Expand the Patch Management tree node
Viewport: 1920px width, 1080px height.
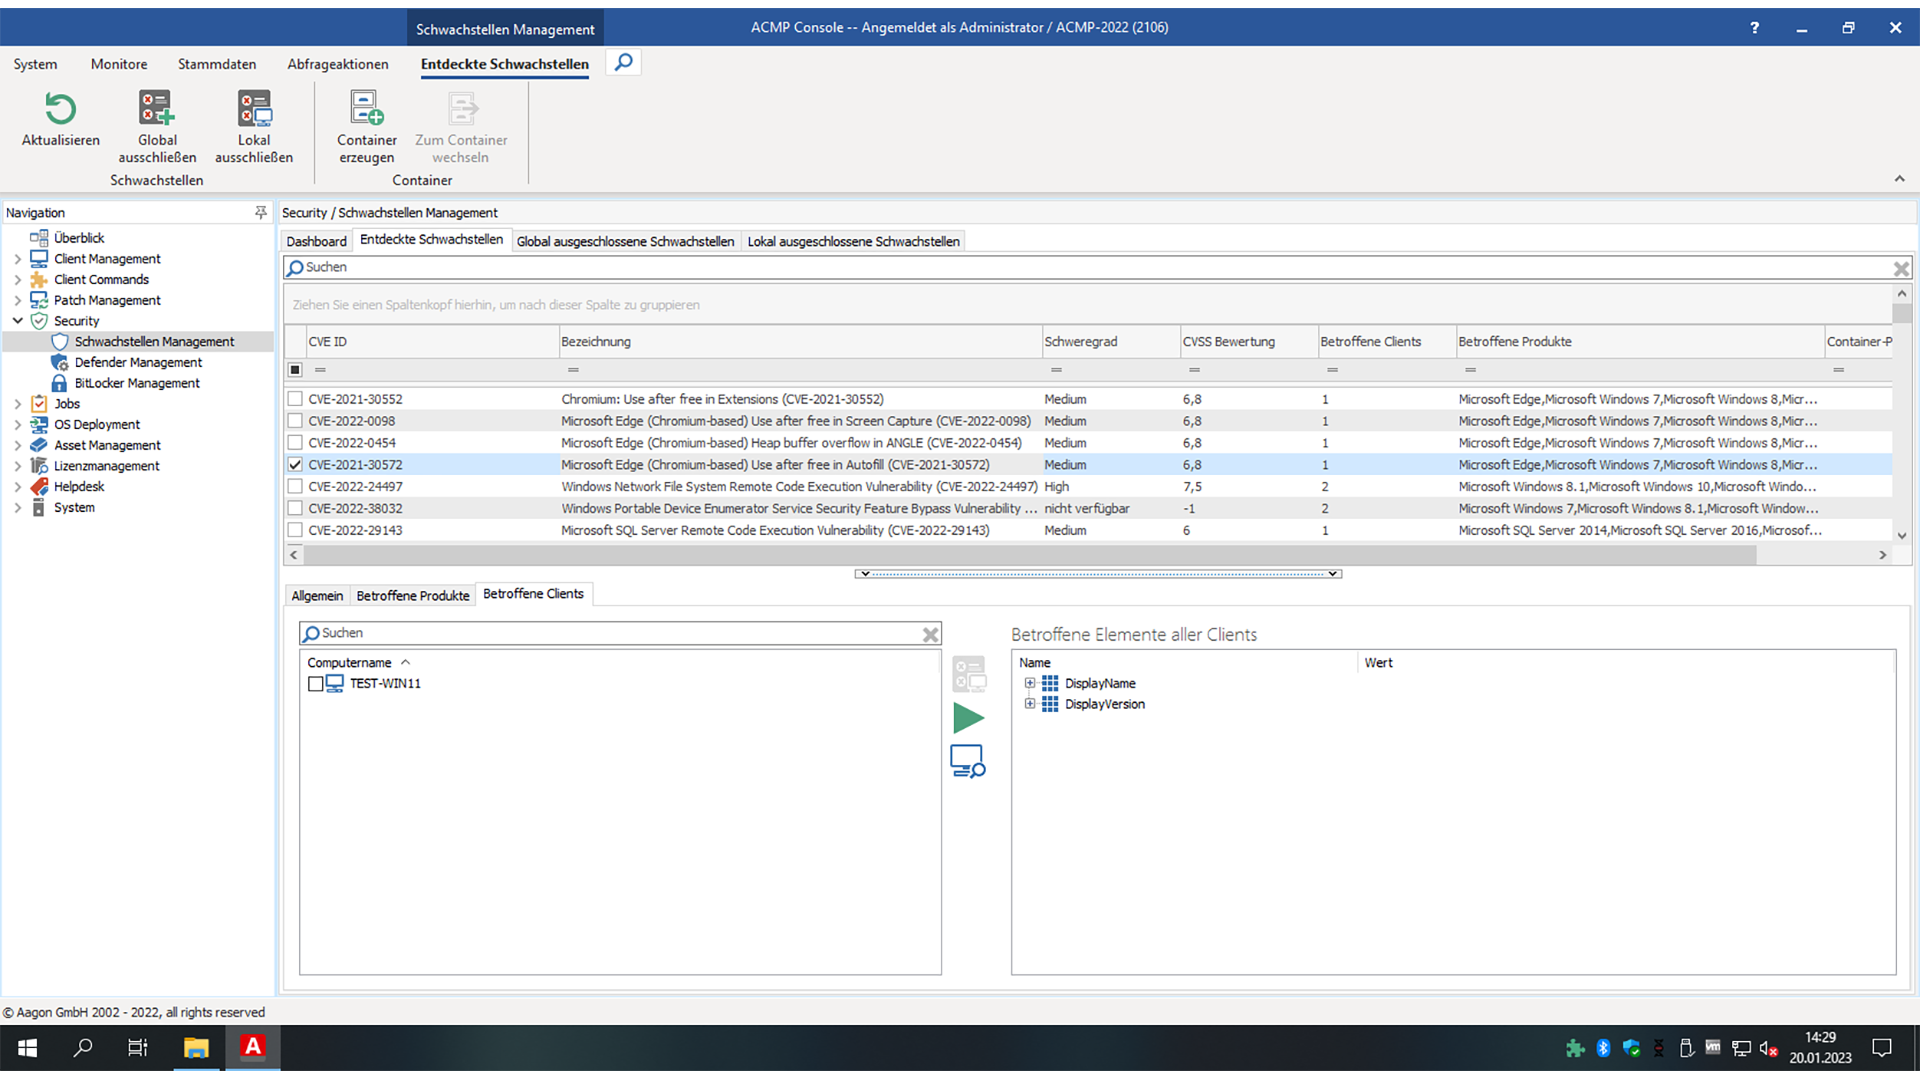click(17, 300)
